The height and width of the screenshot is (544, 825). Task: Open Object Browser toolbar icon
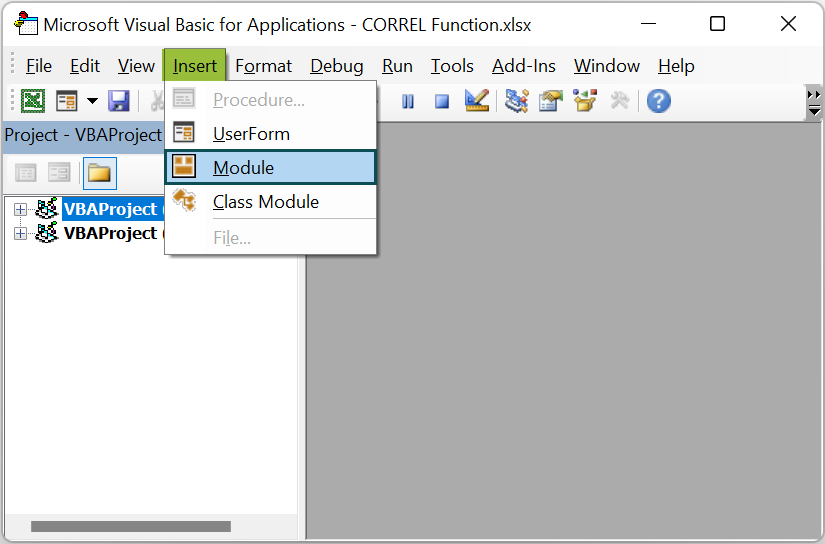(585, 100)
